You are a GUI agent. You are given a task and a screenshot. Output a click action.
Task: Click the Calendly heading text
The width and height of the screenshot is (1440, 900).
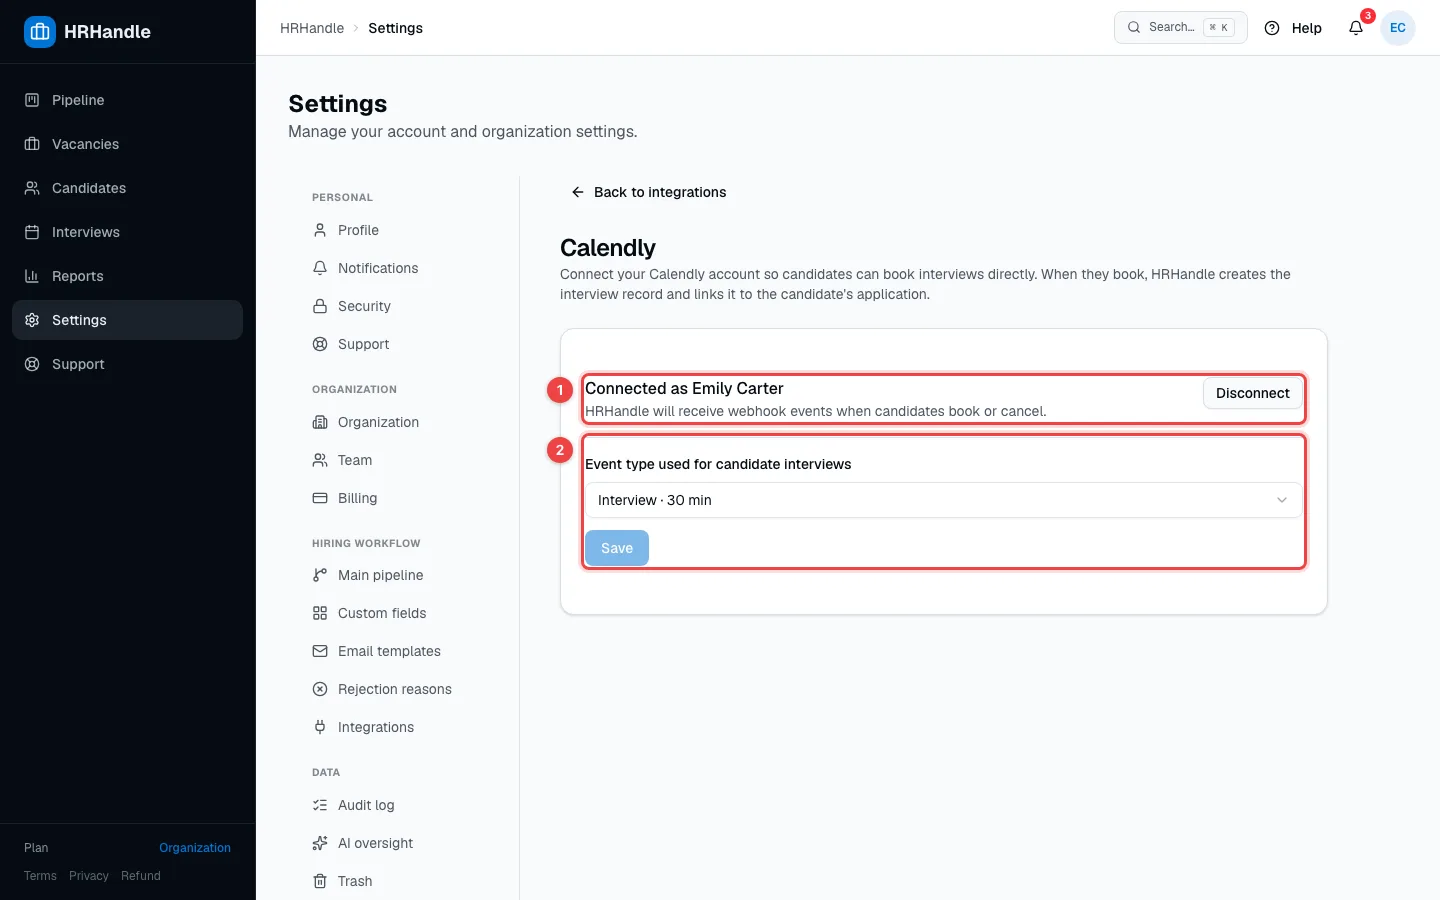point(608,248)
